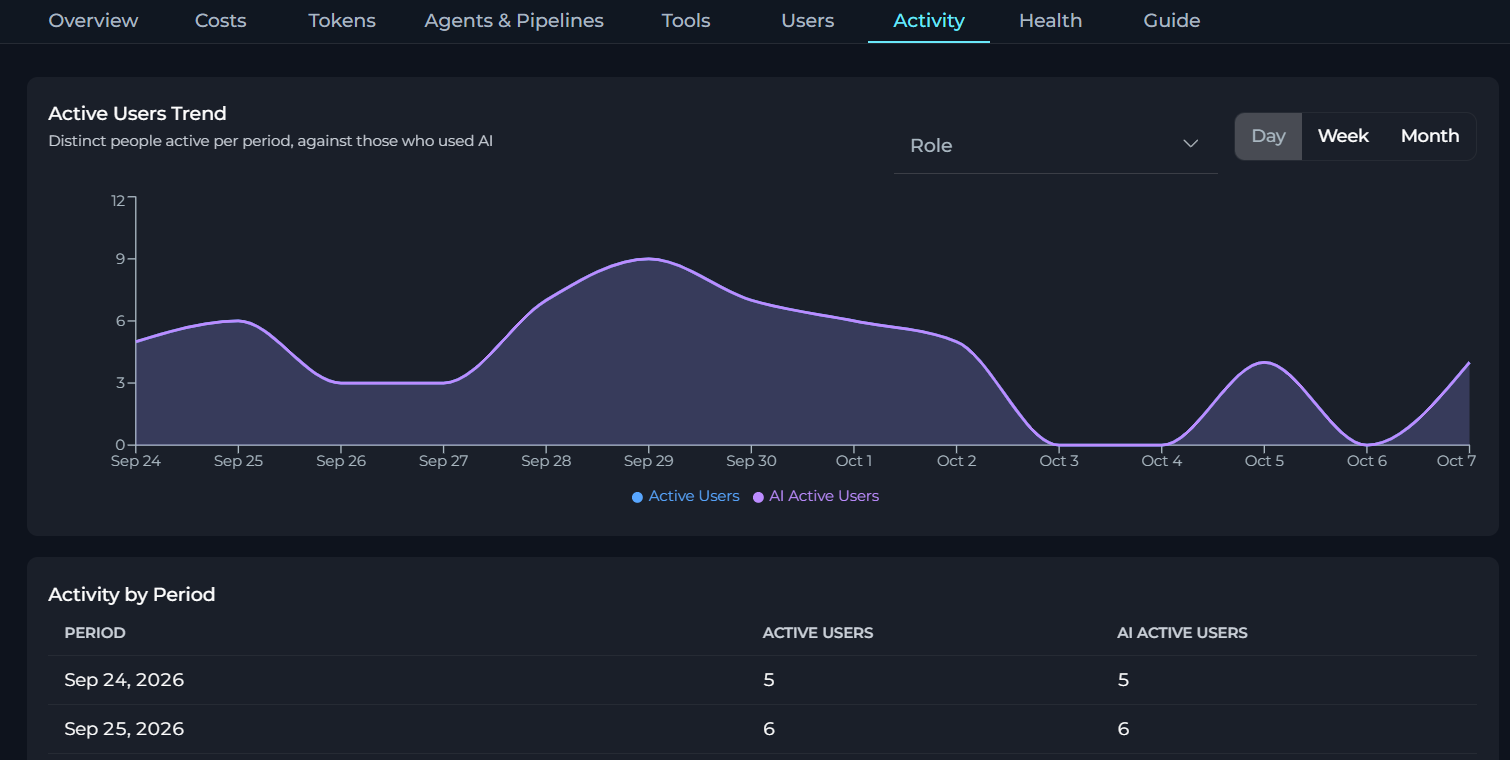Viewport: 1510px width, 760px height.
Task: Select the Tools tab
Action: point(686,20)
